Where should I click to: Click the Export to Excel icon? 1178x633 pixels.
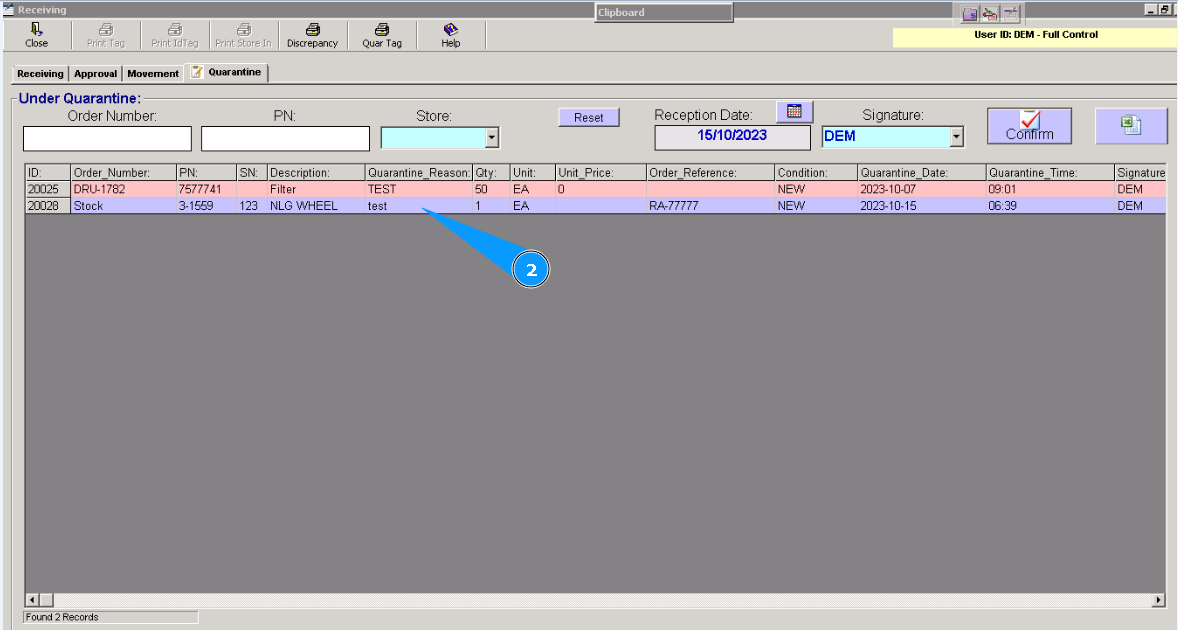[1131, 125]
